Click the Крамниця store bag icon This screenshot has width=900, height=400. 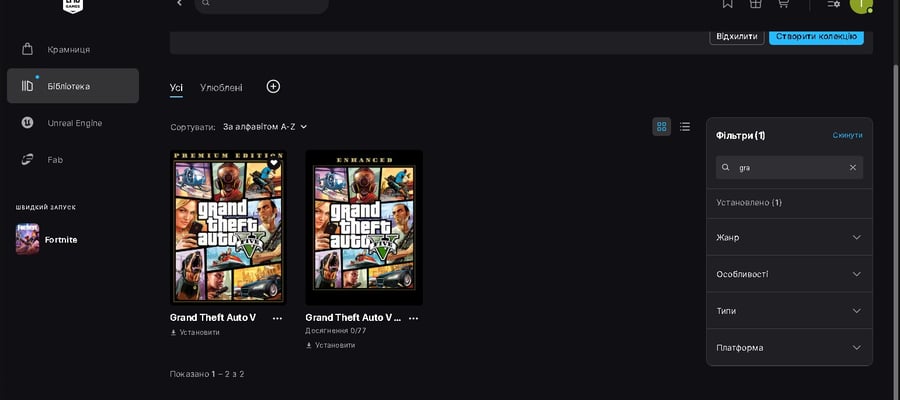[x=27, y=49]
